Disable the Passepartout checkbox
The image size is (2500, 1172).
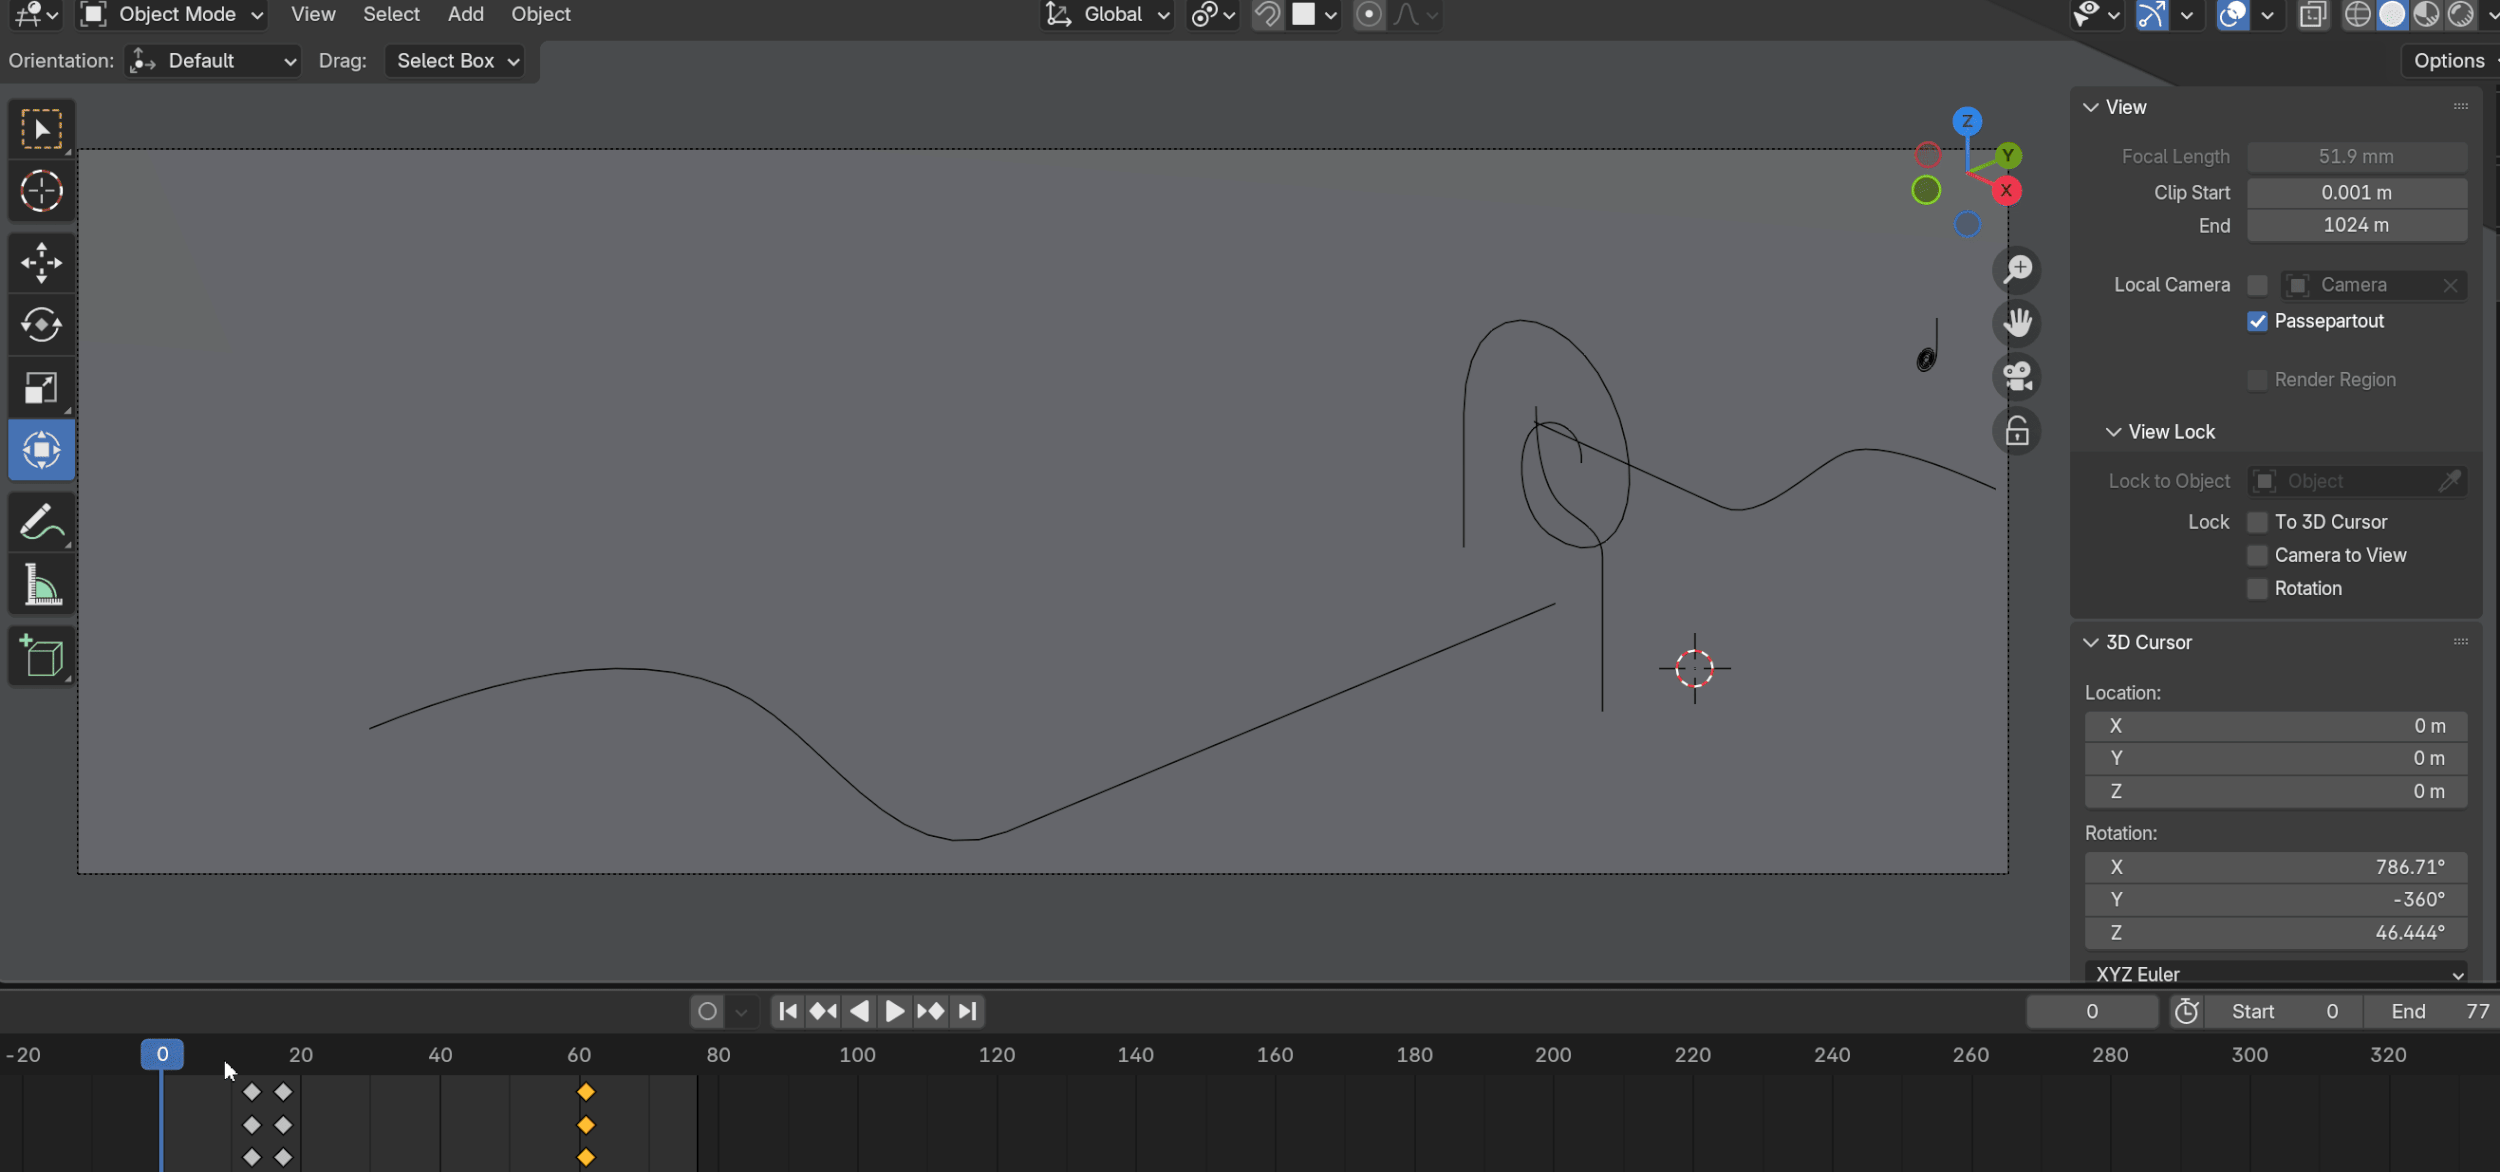[2257, 321]
